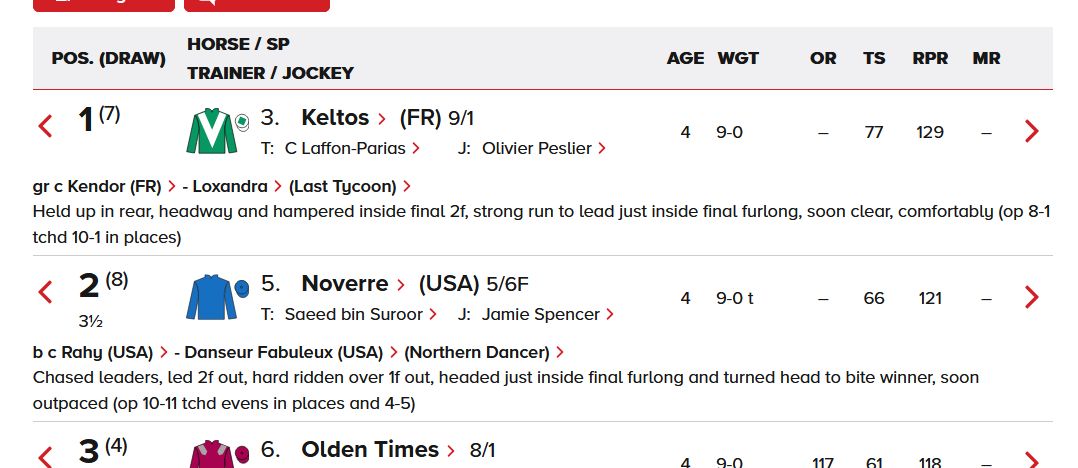Open damsire Northern Dancer link

click(x=477, y=352)
